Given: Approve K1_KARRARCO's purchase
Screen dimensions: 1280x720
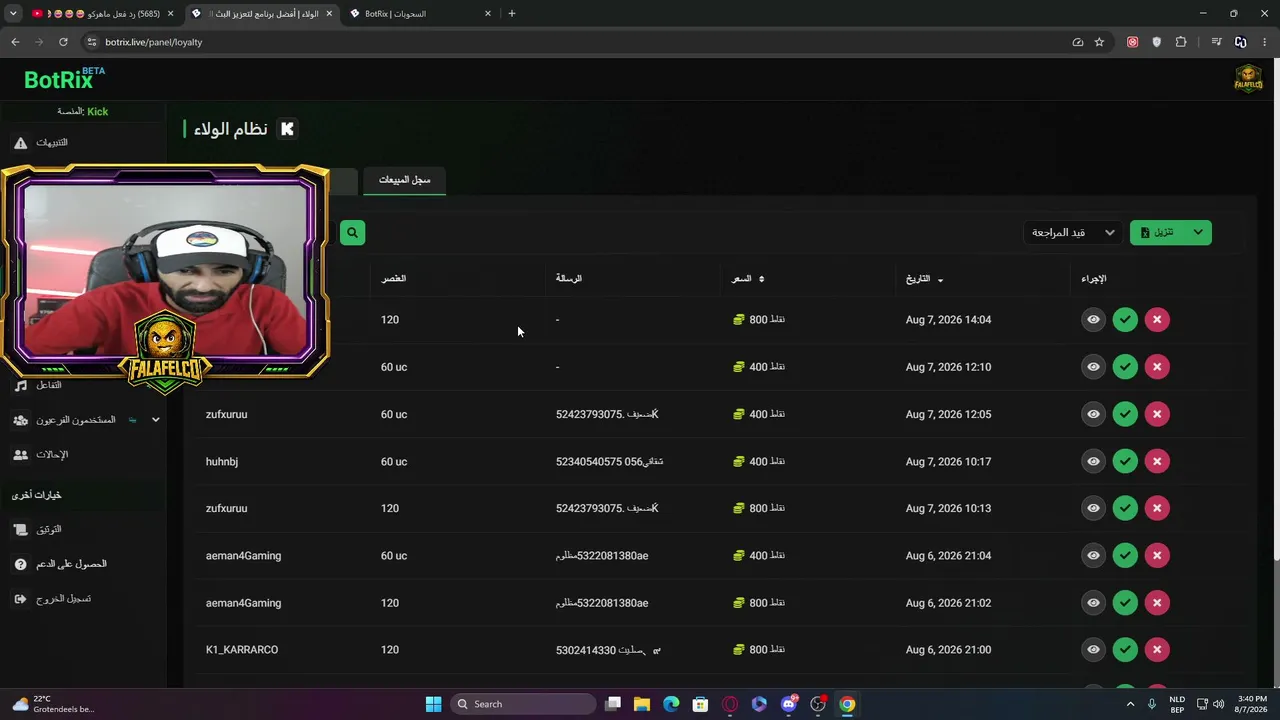Looking at the screenshot, I should pyautogui.click(x=1125, y=650).
